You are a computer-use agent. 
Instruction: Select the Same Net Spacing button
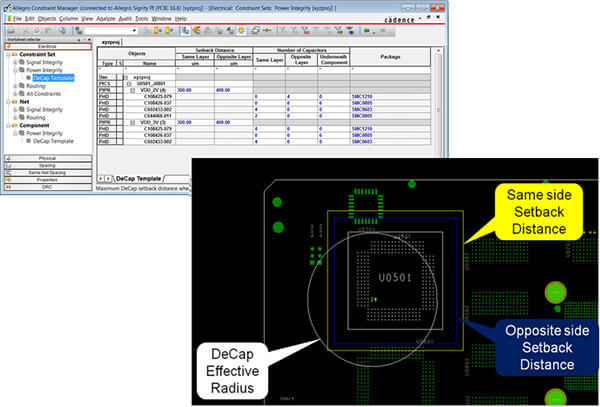coord(48,173)
